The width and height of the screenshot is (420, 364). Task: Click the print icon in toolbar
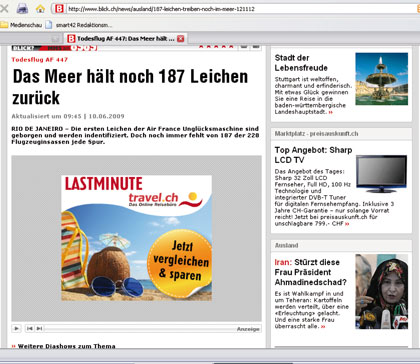(x=22, y=8)
